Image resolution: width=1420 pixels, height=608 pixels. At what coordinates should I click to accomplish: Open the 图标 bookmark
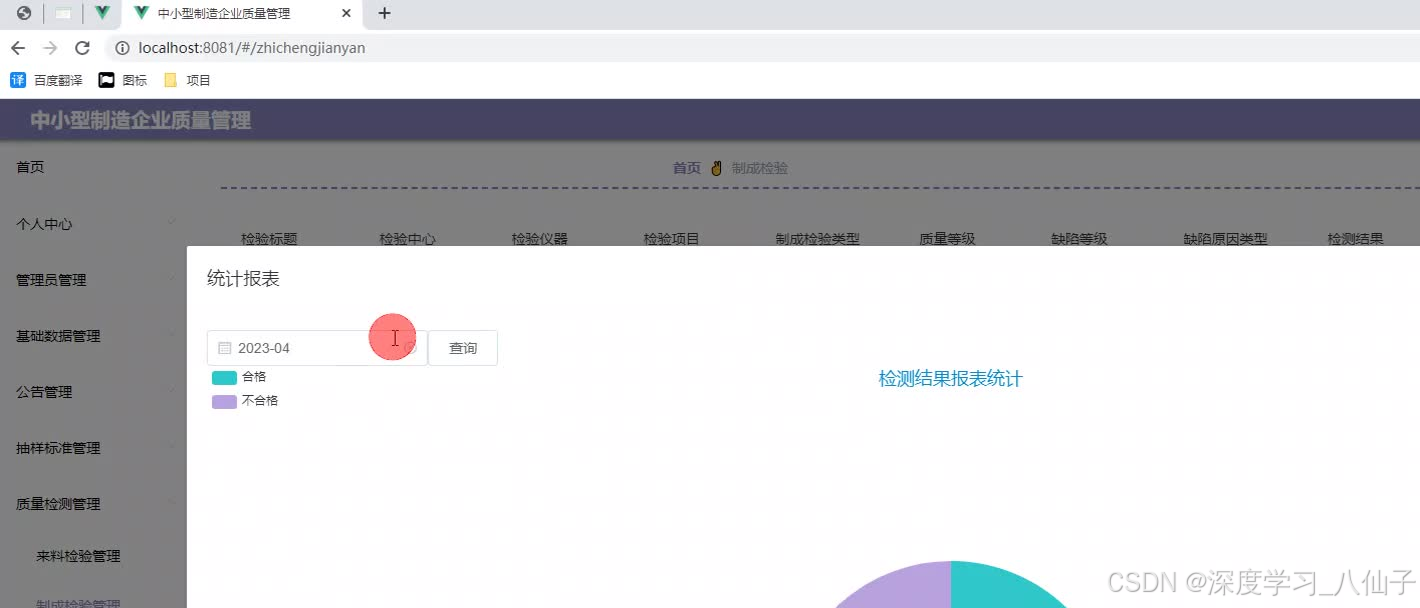coord(122,79)
